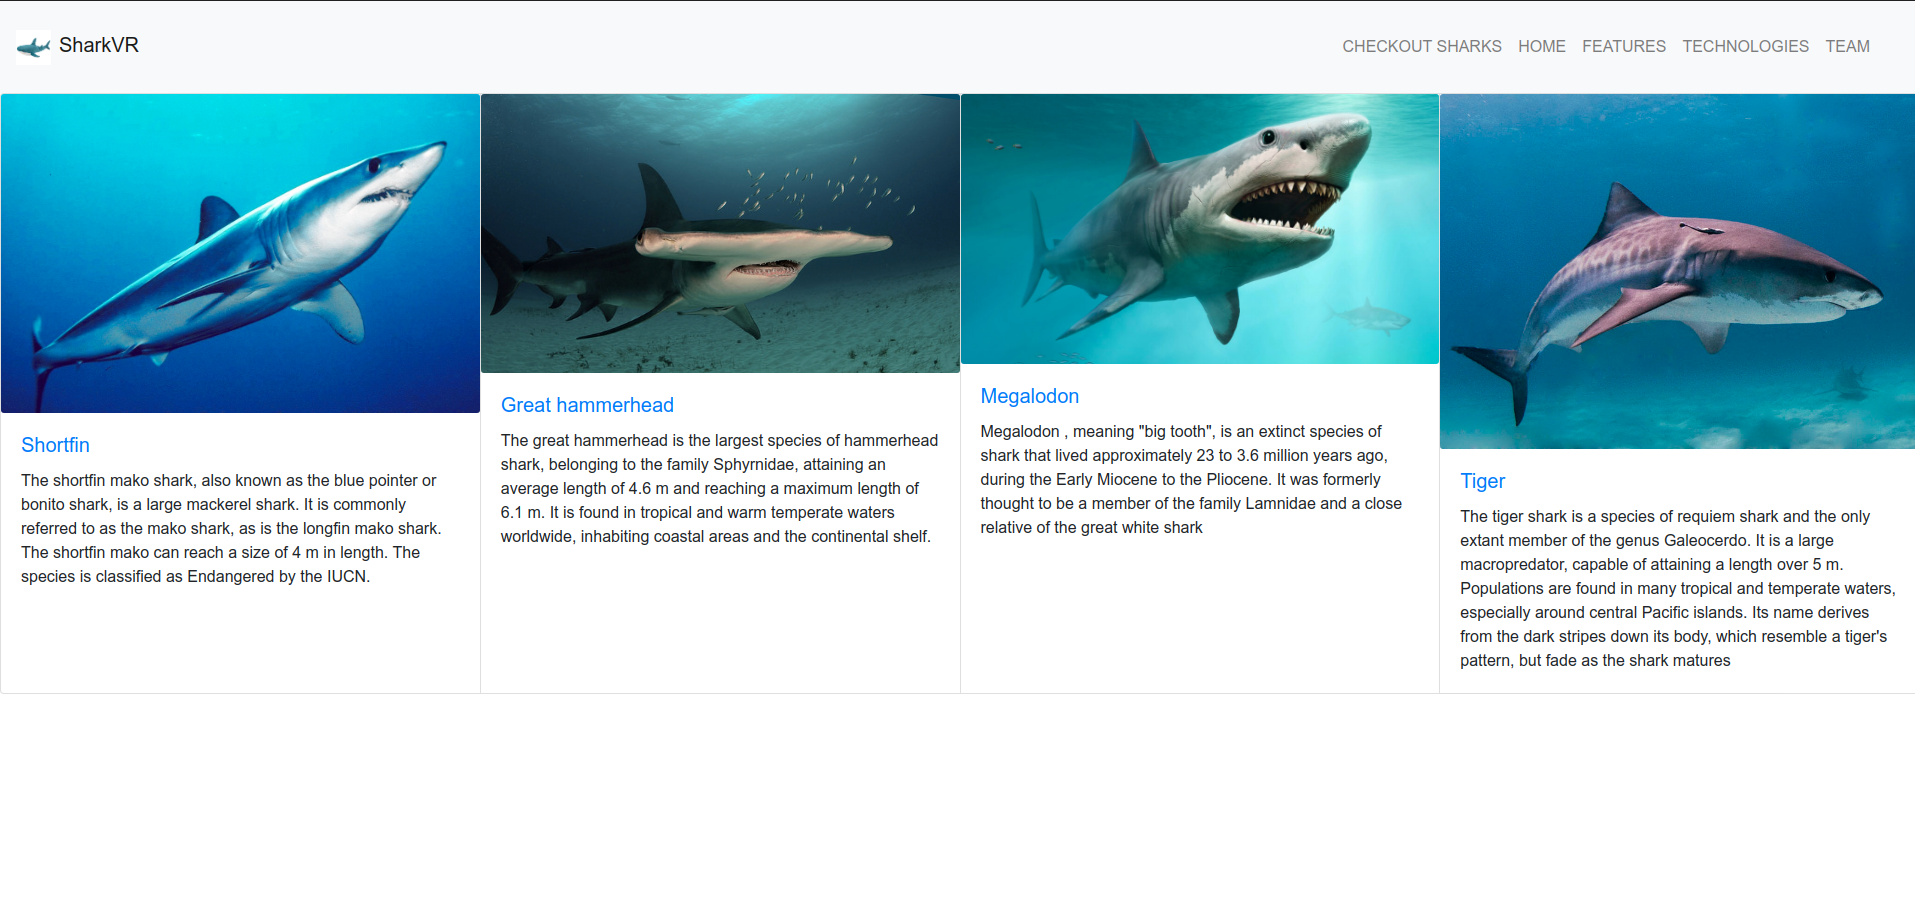Select the great hammerhead shark image
The width and height of the screenshot is (1915, 921).
coord(720,233)
